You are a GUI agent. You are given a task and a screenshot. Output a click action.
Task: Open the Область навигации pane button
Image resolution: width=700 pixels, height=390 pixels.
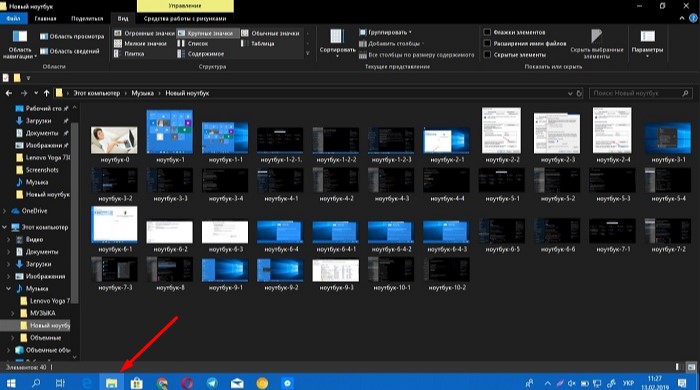19,44
